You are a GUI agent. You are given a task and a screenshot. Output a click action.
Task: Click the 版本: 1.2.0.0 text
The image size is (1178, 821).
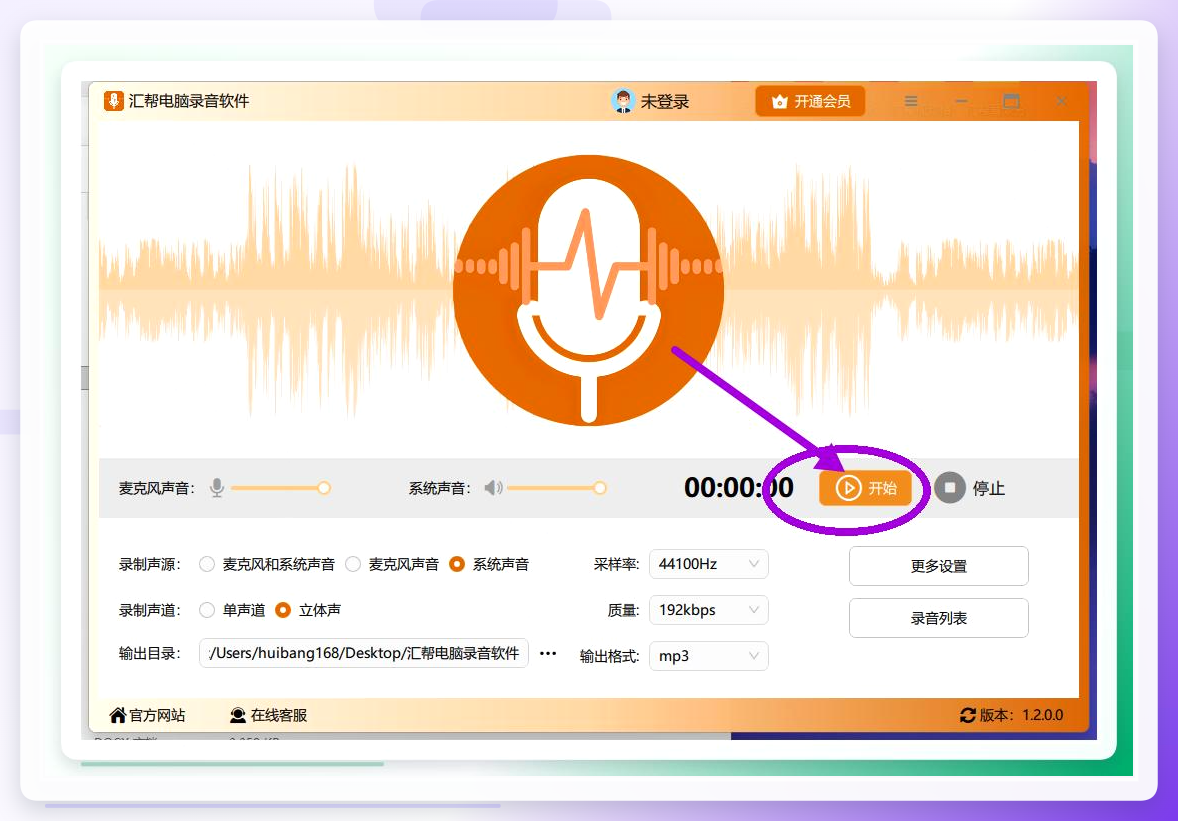(x=1021, y=715)
